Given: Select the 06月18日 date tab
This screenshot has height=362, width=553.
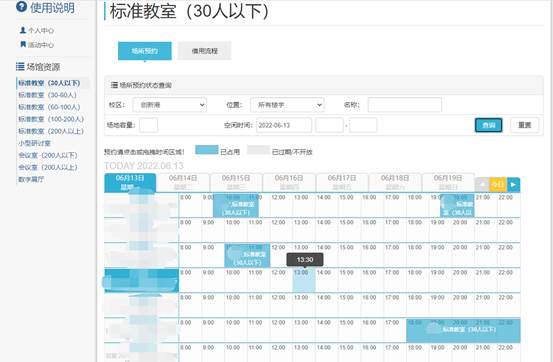Looking at the screenshot, I should (x=395, y=182).
